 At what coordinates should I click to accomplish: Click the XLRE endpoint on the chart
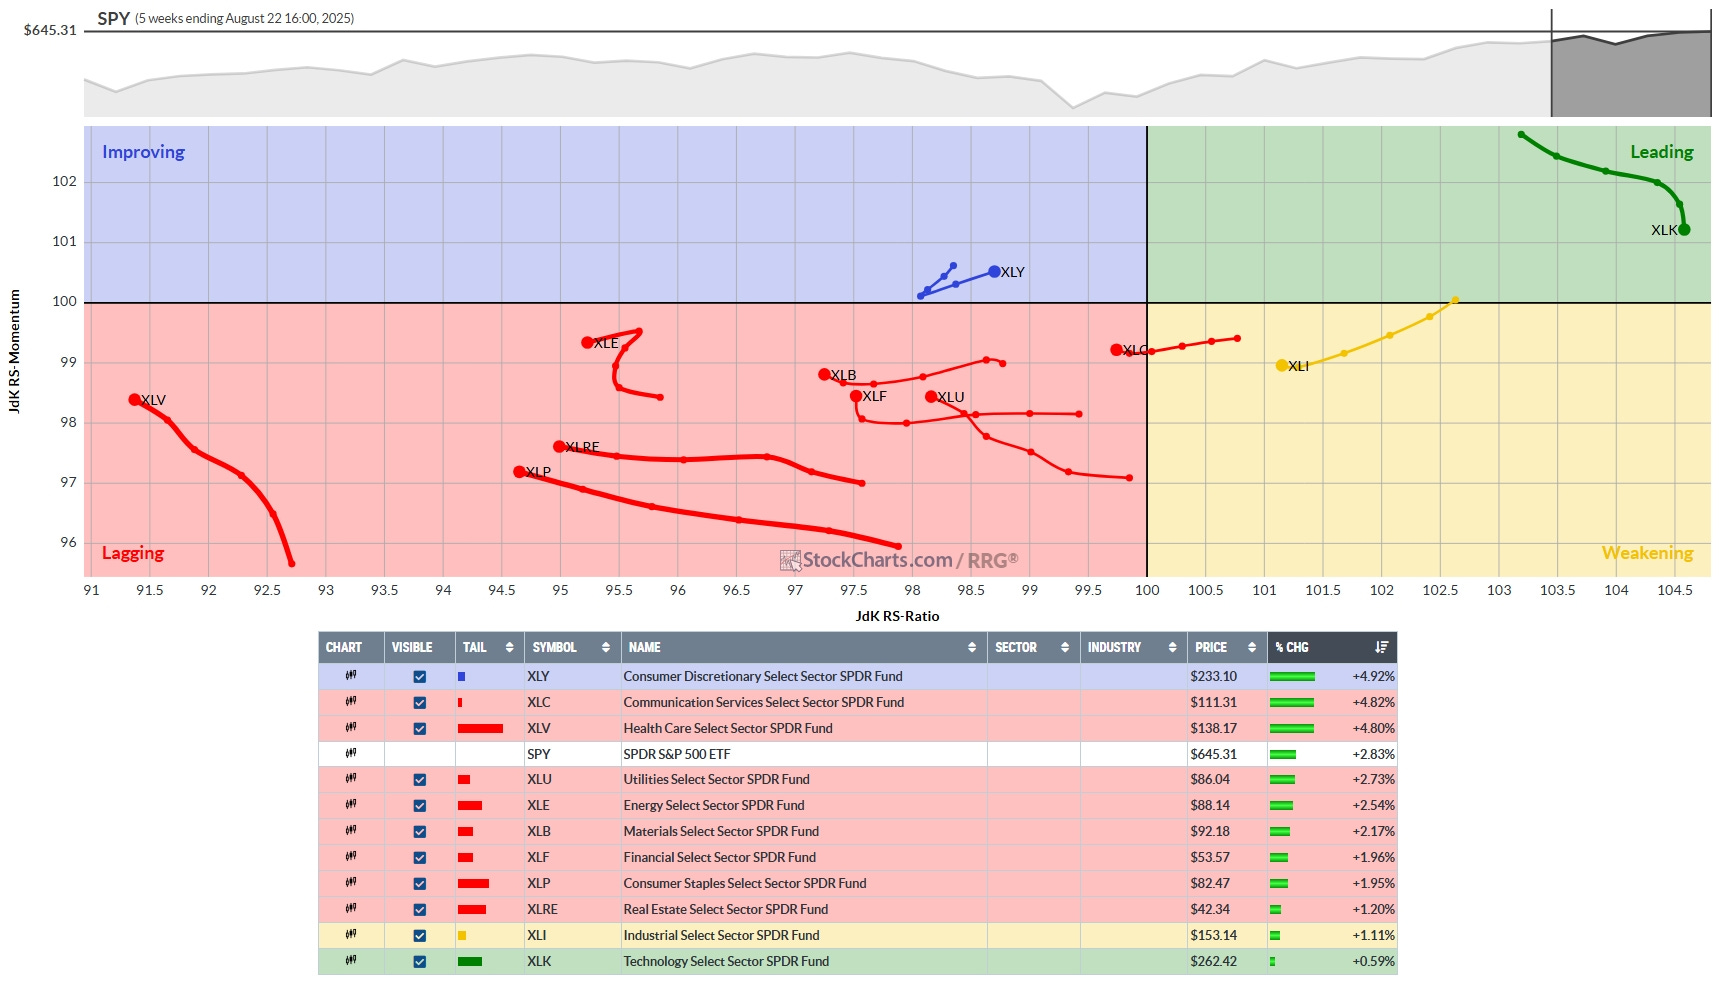click(559, 446)
